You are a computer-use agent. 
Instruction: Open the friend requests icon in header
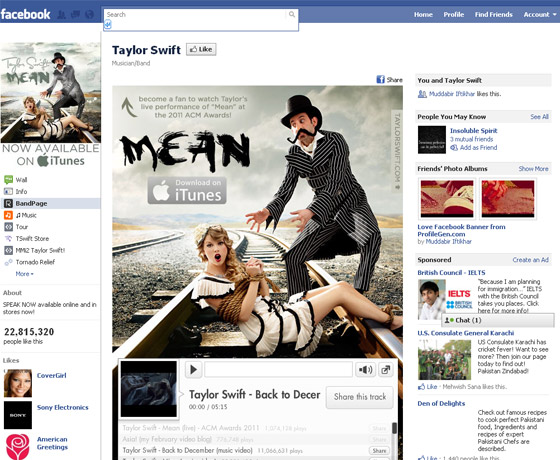click(61, 15)
